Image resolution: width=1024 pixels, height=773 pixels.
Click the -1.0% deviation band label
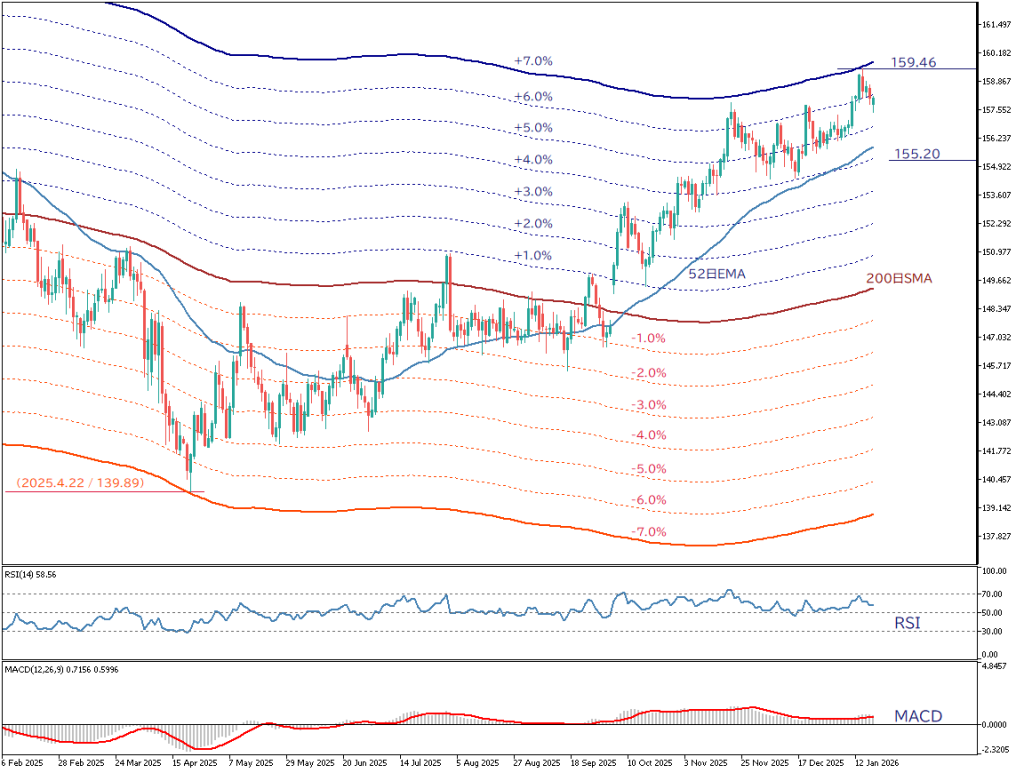[650, 339]
